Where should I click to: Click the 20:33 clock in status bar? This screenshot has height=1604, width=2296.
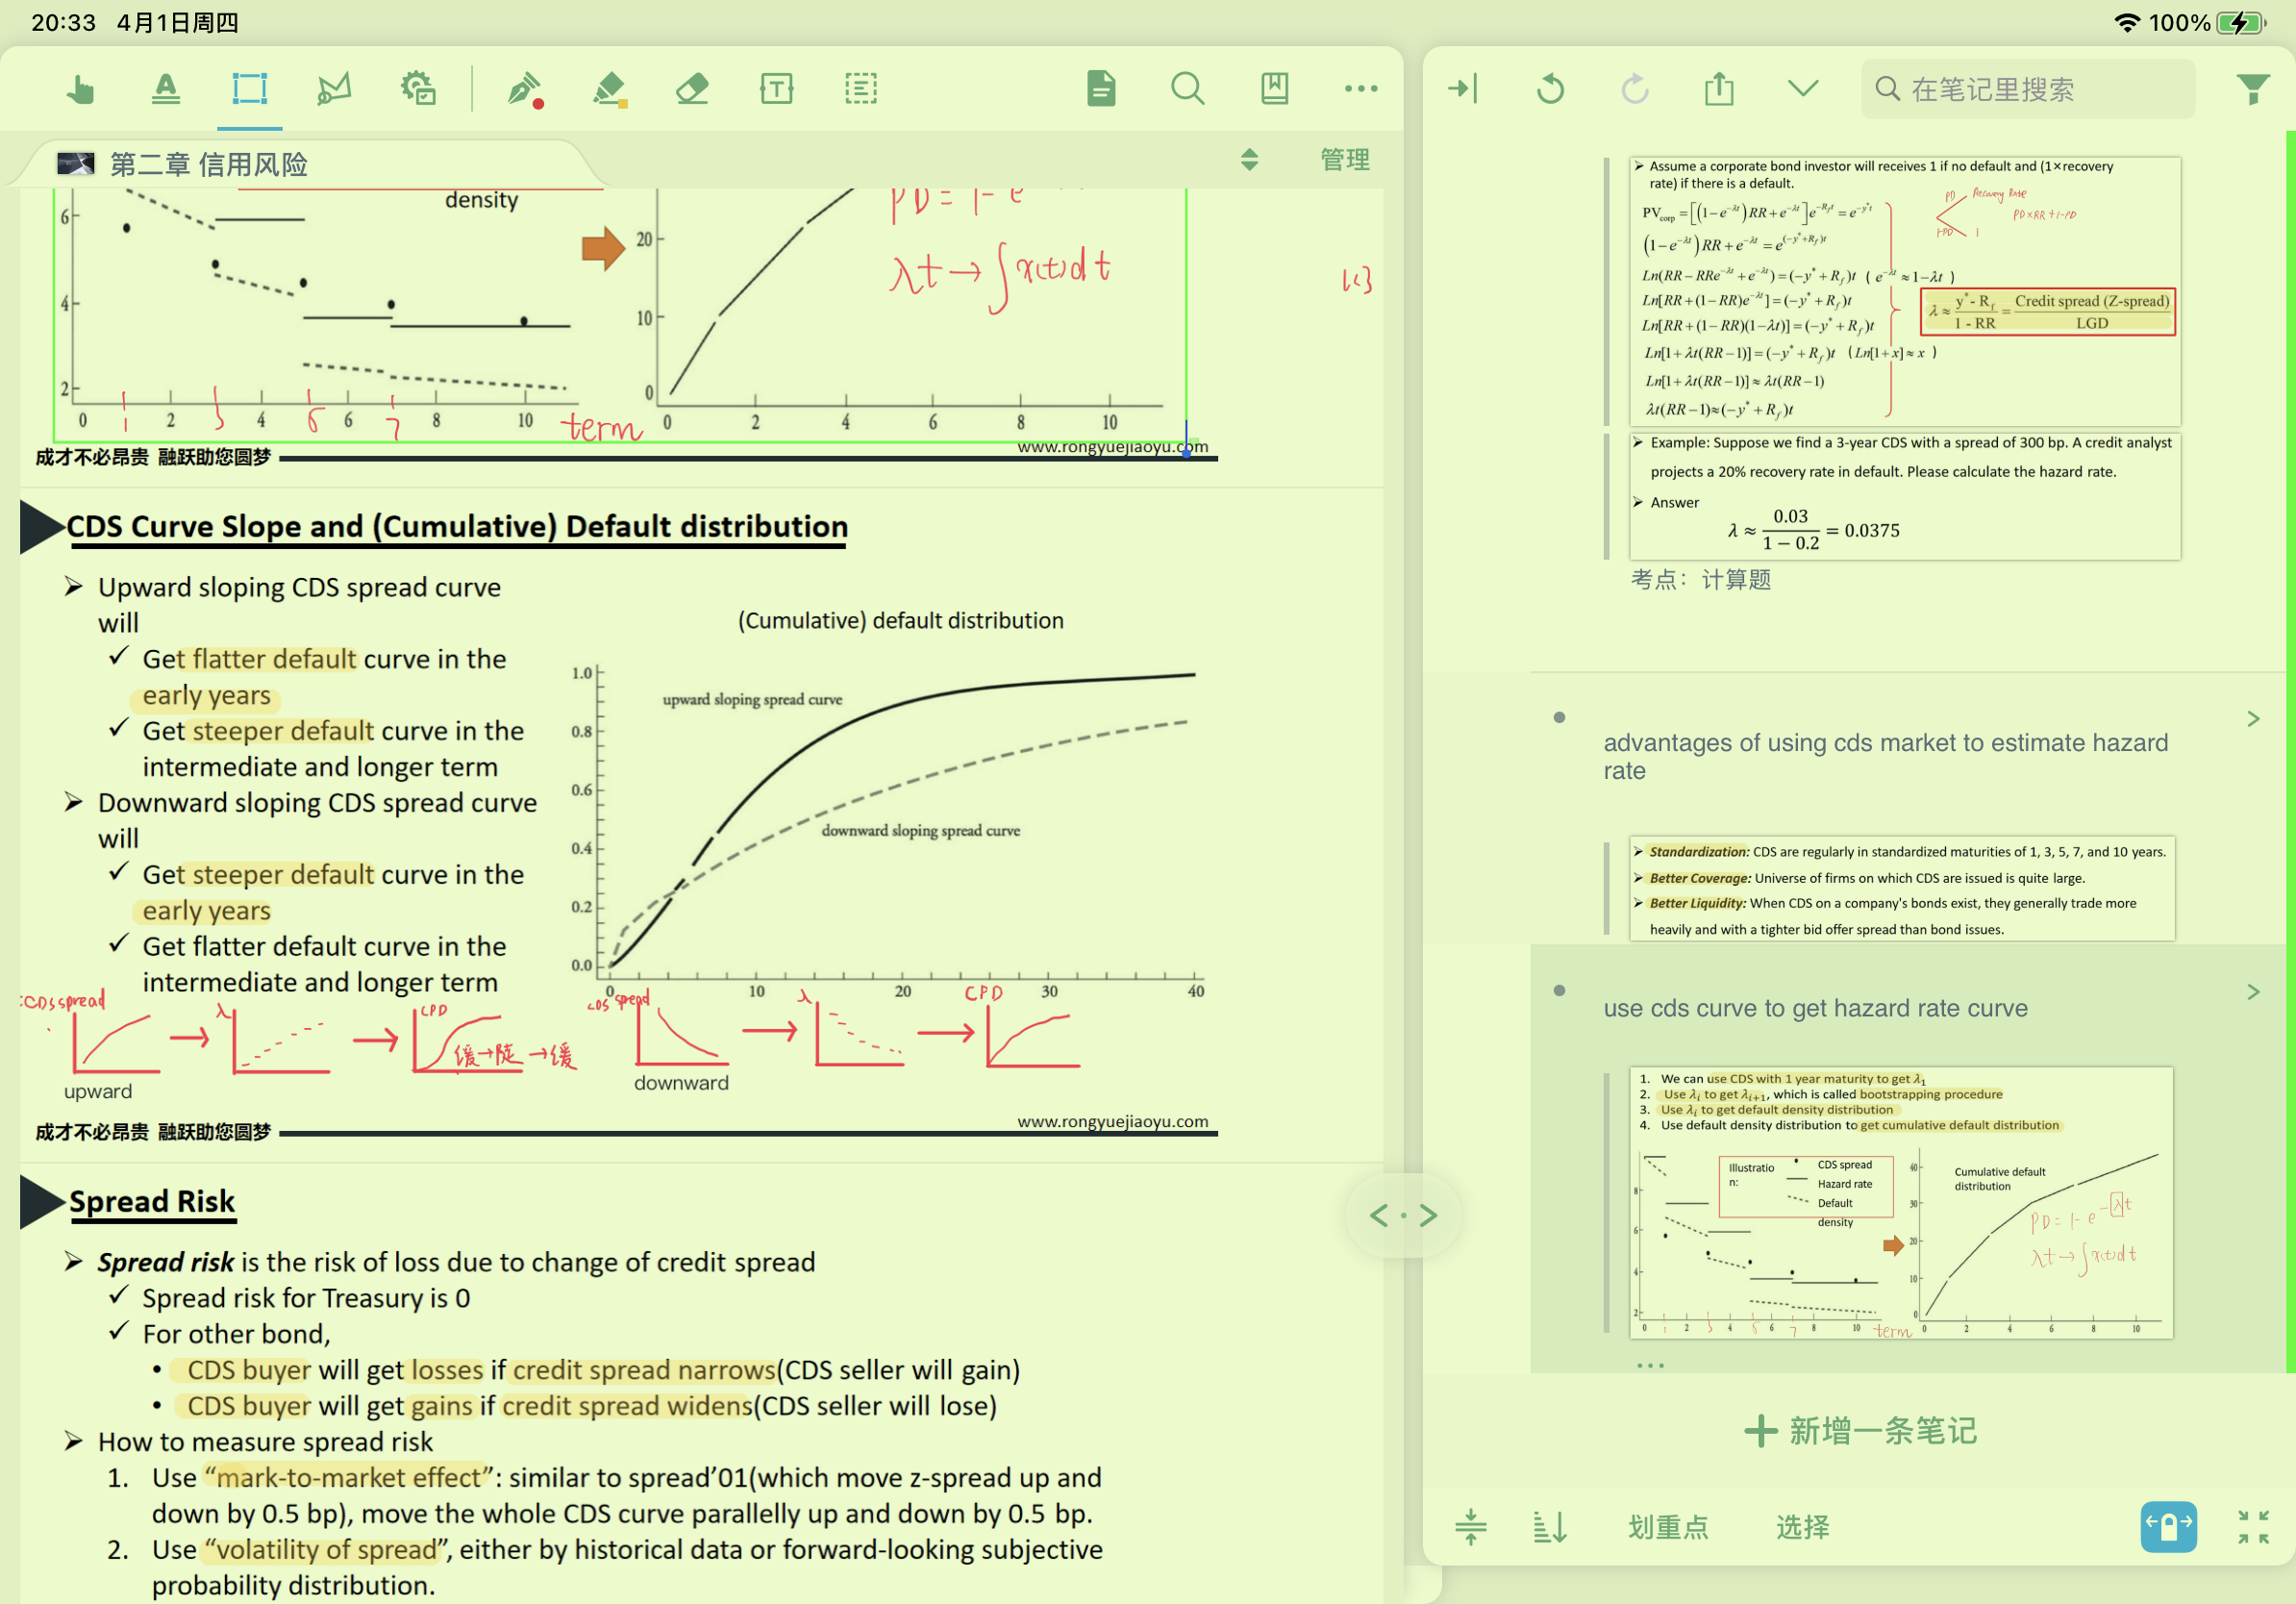click(x=63, y=22)
